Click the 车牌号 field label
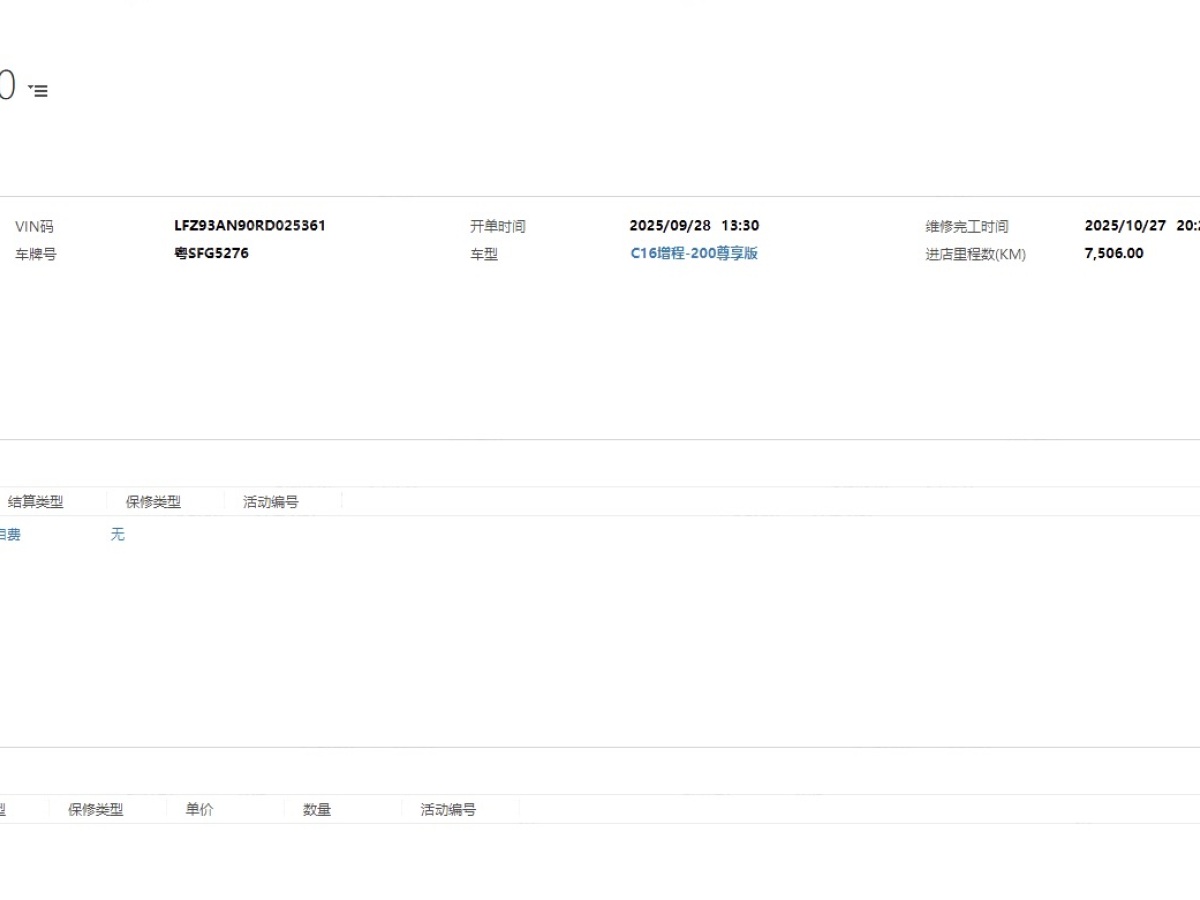This screenshot has width=1200, height=900. click(36, 255)
